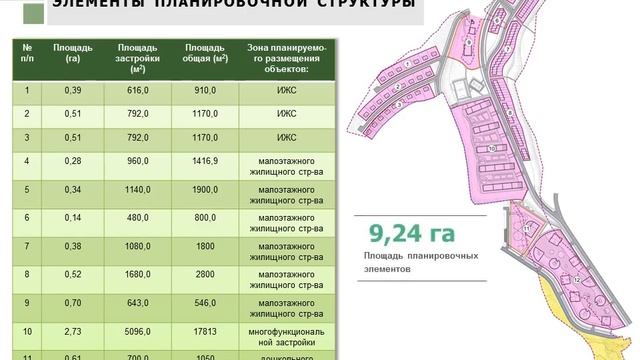Select building area value 480,0
Screen dimensions: 640x360
[138, 218]
